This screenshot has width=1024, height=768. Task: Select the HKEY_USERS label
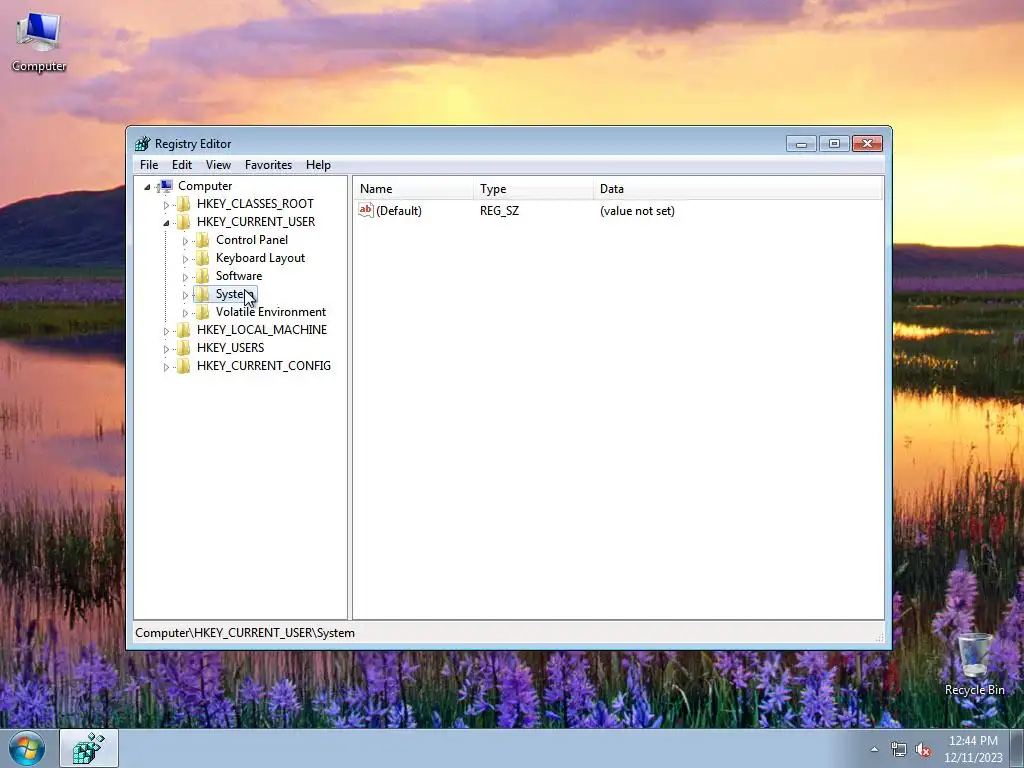(231, 347)
